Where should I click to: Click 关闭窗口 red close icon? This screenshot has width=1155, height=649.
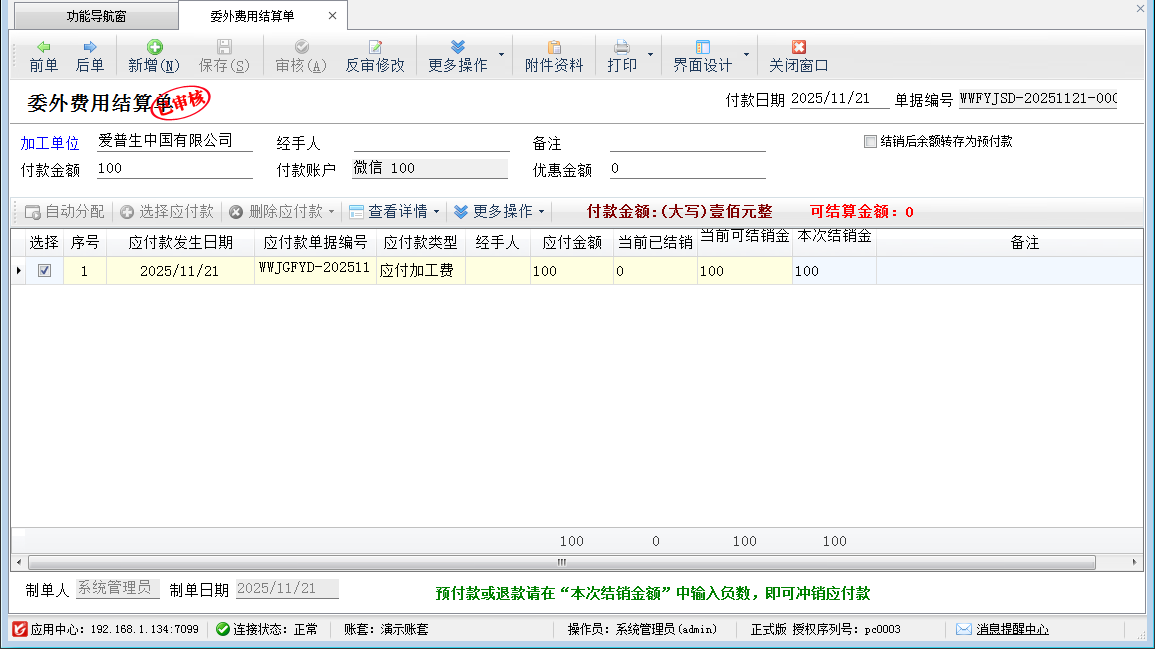click(x=798, y=47)
